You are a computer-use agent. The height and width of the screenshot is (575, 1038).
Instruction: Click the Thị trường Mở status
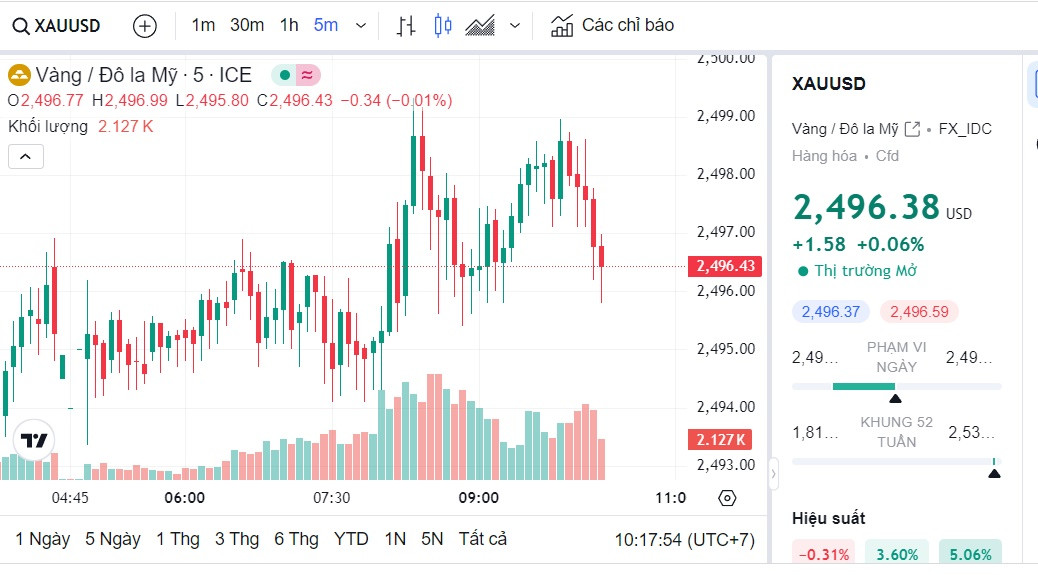pos(857,271)
